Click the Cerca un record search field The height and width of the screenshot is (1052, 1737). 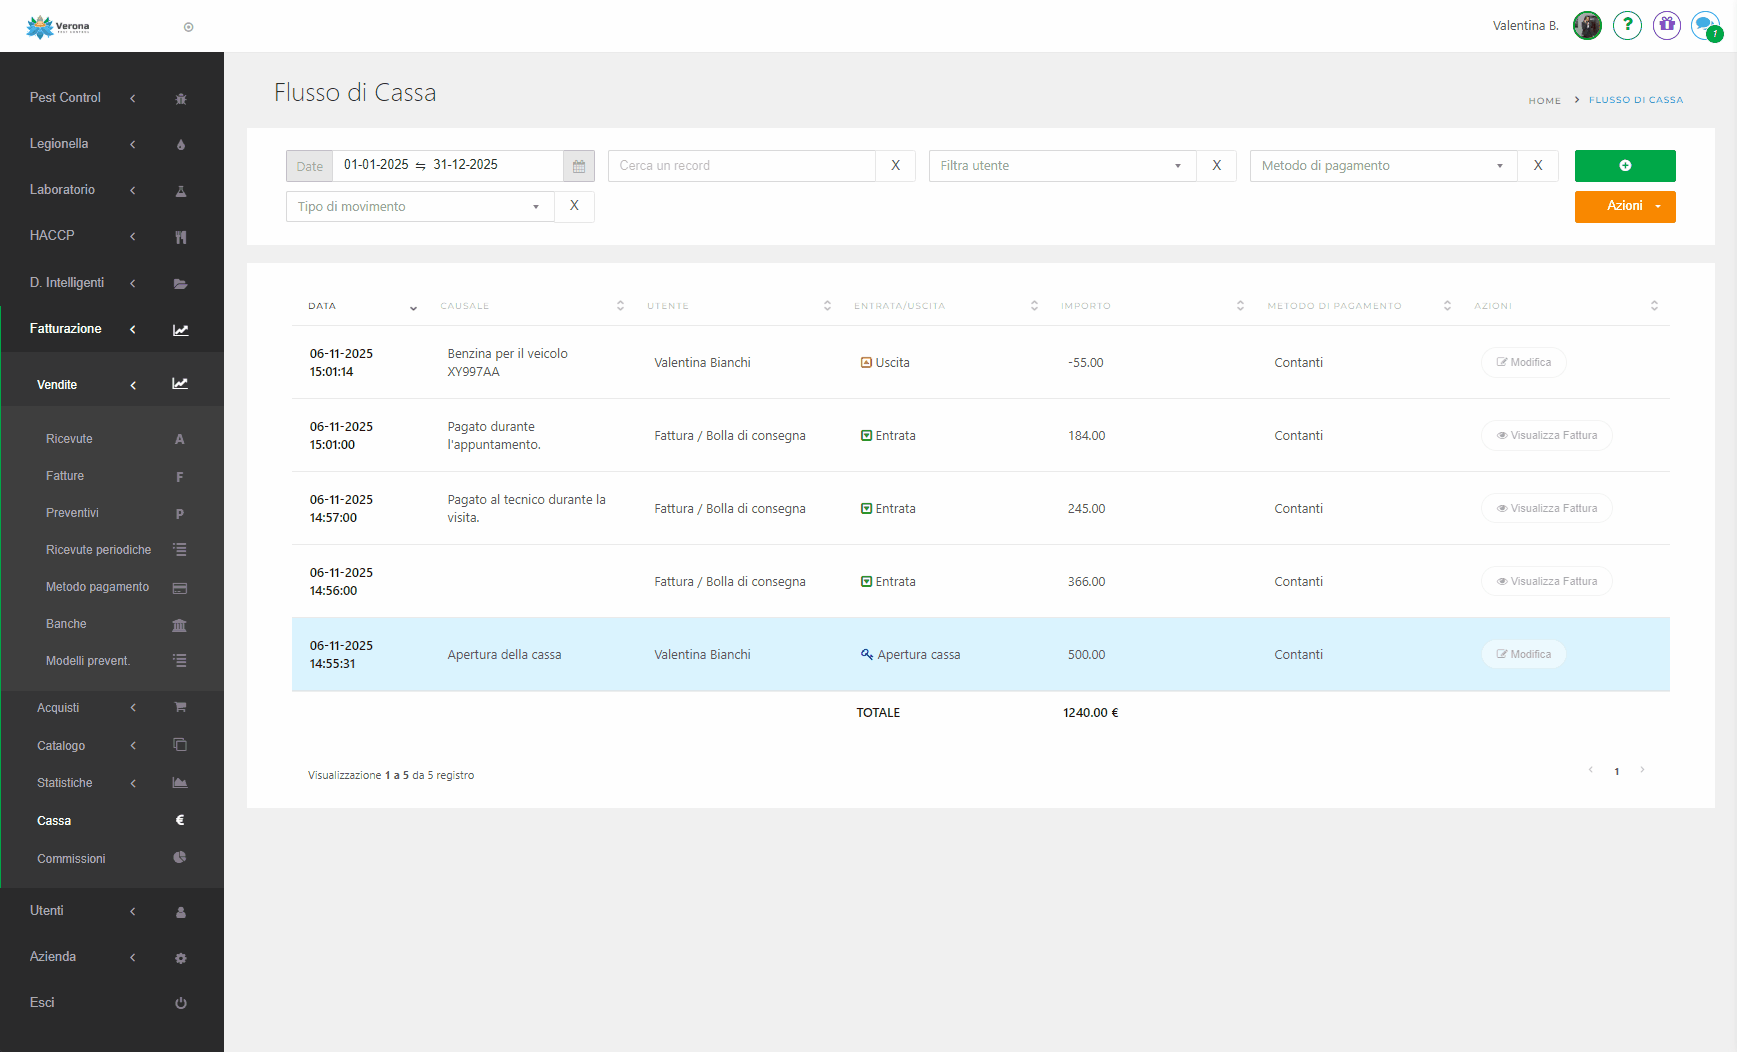(x=741, y=166)
